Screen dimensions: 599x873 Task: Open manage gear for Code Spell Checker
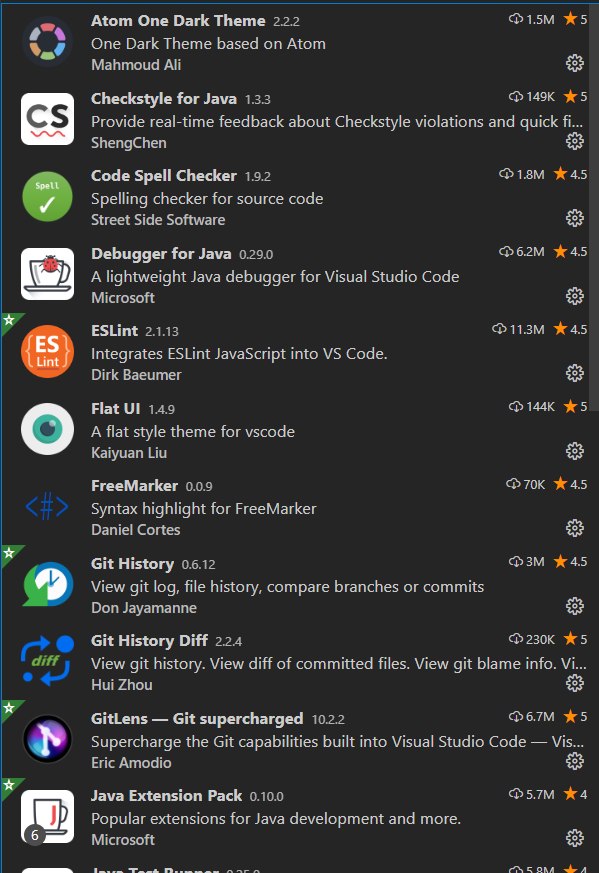click(575, 218)
